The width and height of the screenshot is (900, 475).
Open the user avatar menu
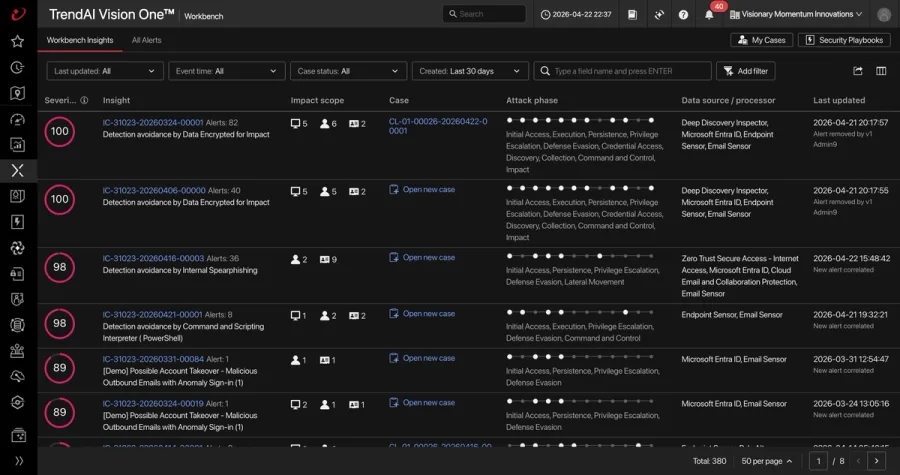pos(884,14)
